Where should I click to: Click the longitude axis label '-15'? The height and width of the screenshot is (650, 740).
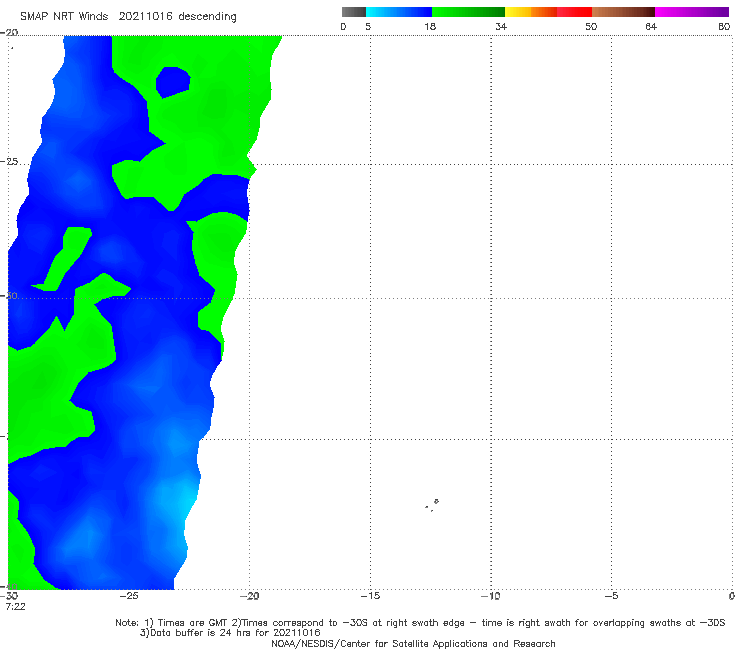click(x=370, y=596)
